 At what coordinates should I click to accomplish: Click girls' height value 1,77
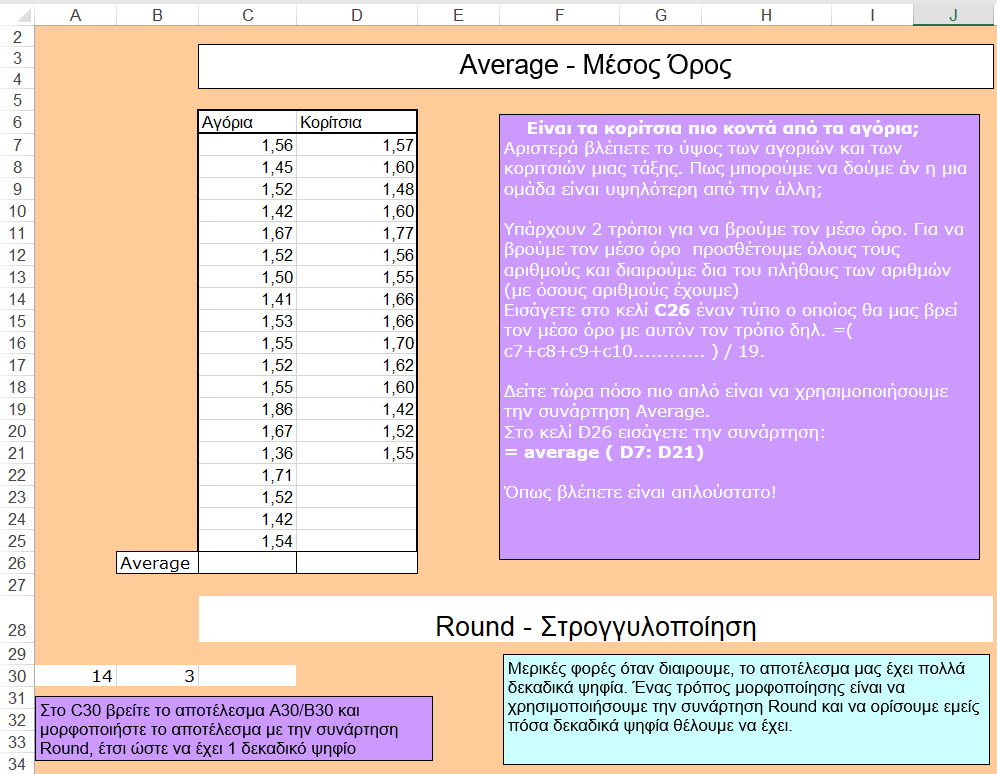click(x=357, y=233)
